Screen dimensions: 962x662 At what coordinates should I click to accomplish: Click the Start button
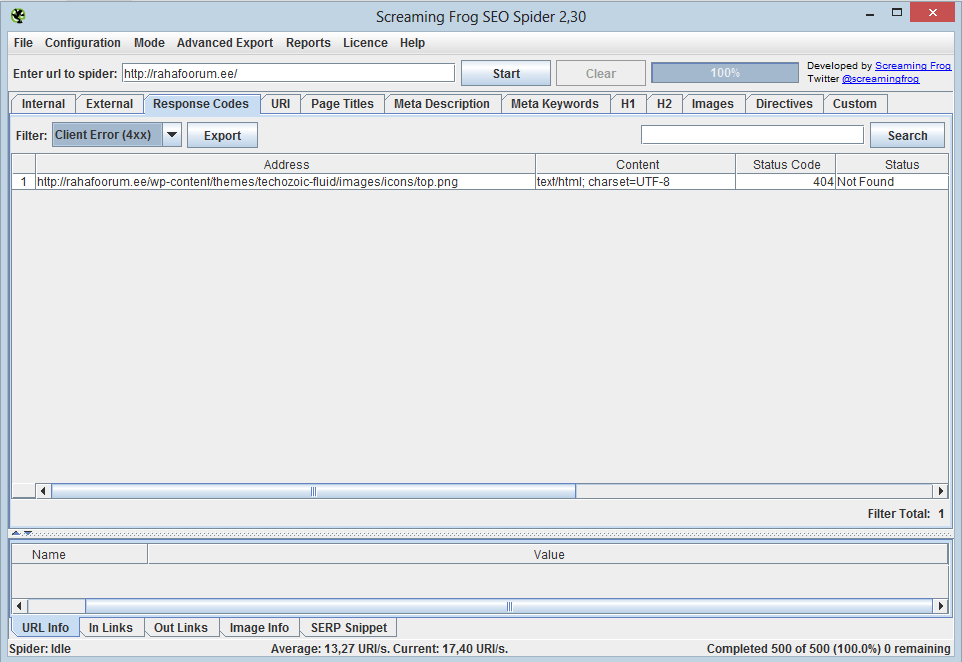tap(506, 73)
